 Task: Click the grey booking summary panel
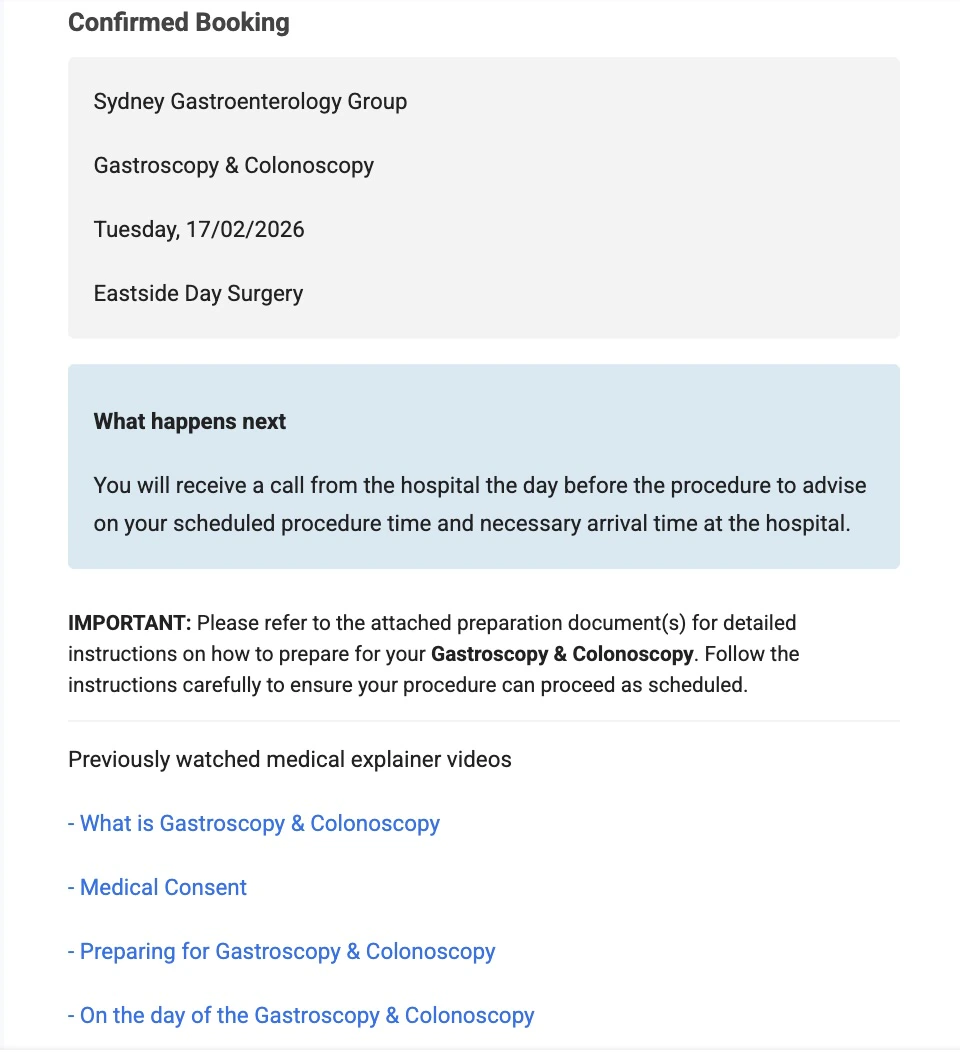[484, 197]
